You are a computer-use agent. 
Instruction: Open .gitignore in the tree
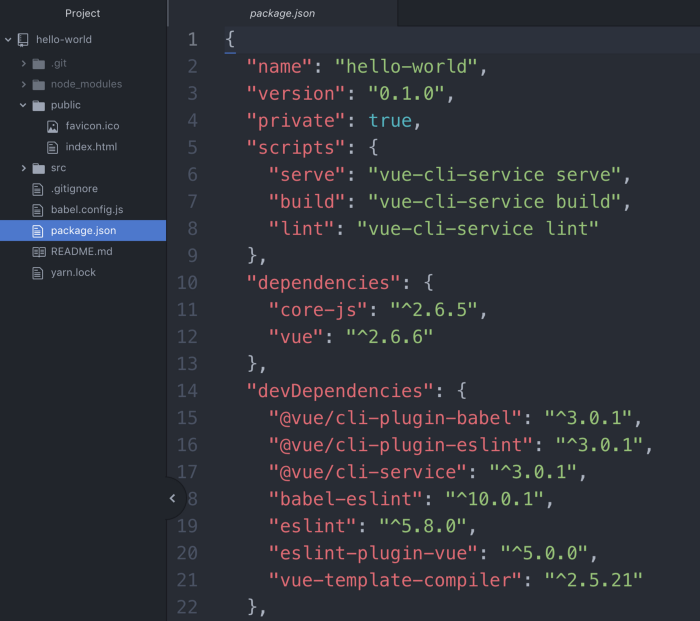74,189
